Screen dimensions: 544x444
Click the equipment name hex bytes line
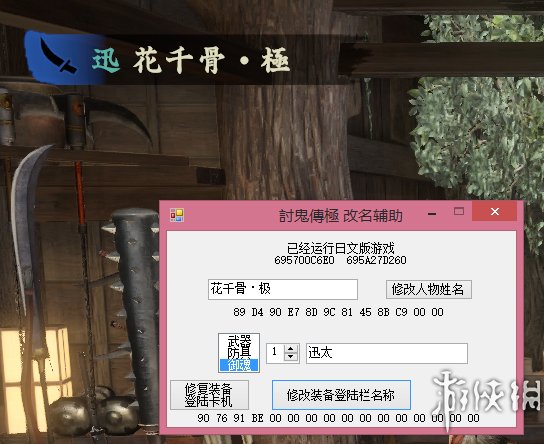tap(339, 418)
